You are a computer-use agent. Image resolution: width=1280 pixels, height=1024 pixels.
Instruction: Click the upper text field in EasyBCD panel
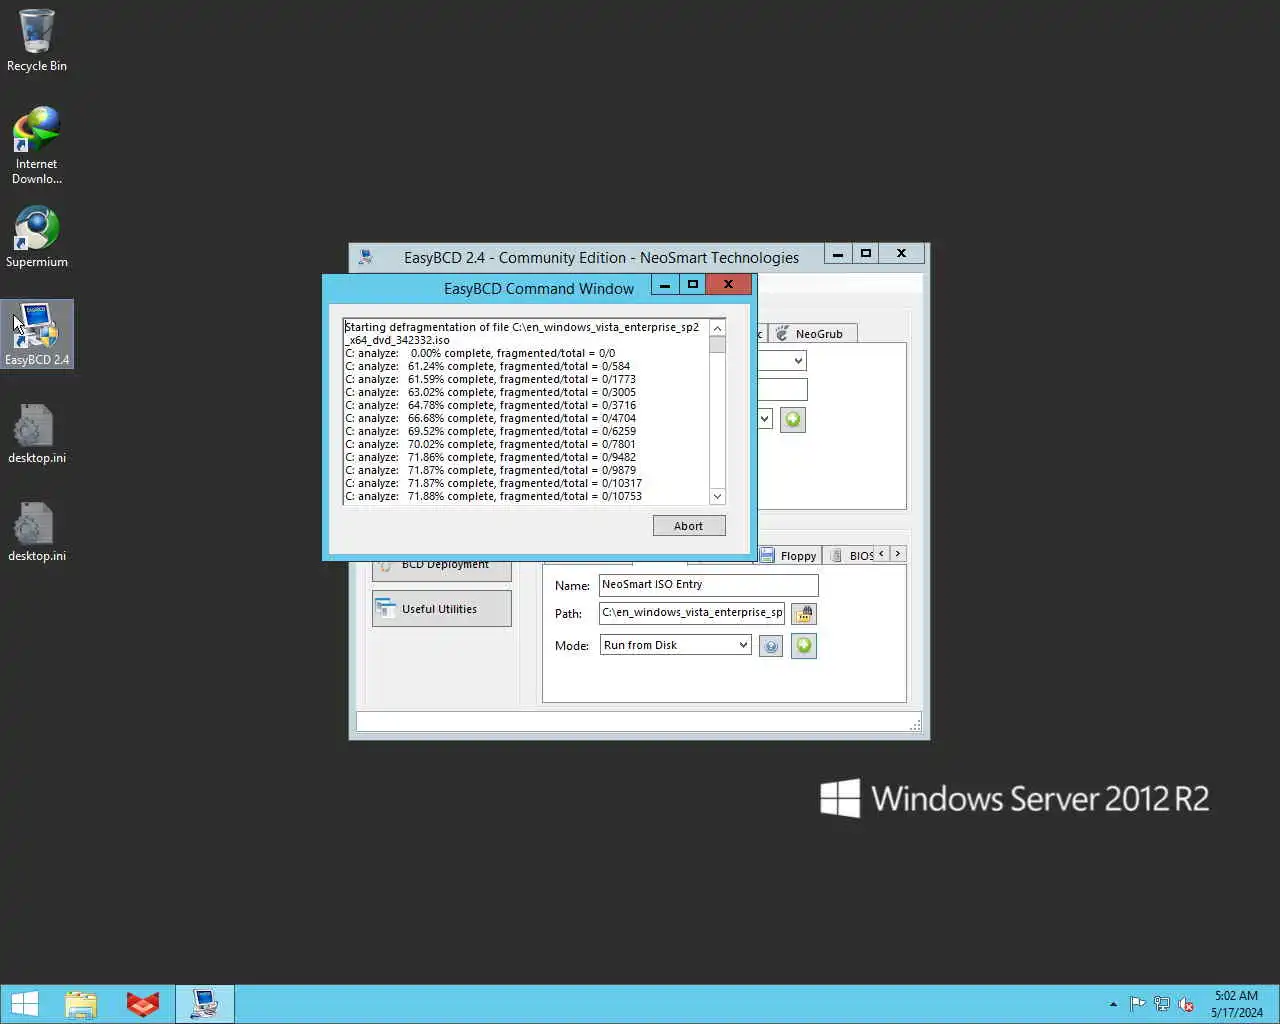(x=782, y=390)
